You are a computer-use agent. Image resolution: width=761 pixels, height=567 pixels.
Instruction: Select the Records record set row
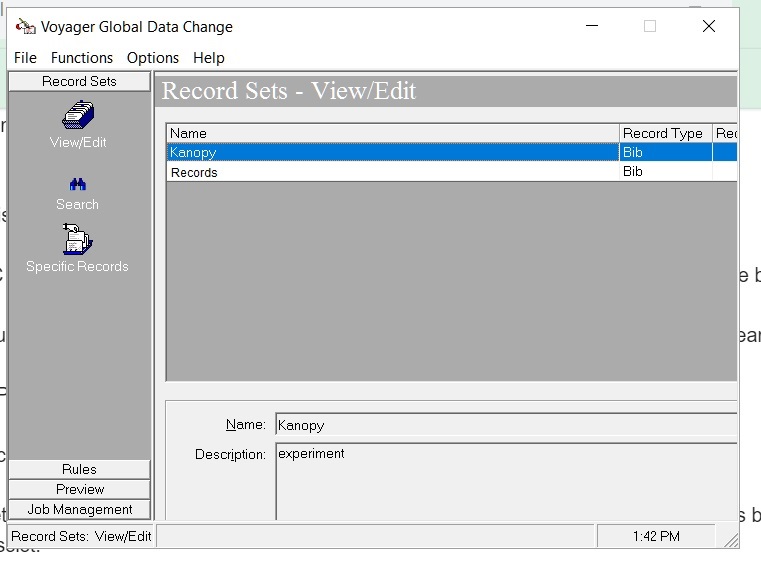[x=392, y=172]
